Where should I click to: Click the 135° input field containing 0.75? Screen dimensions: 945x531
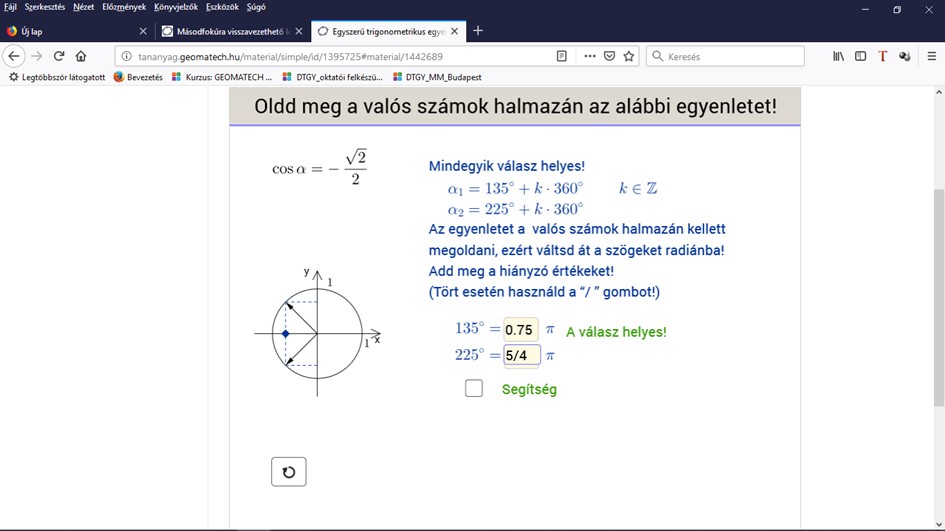pyautogui.click(x=520, y=330)
